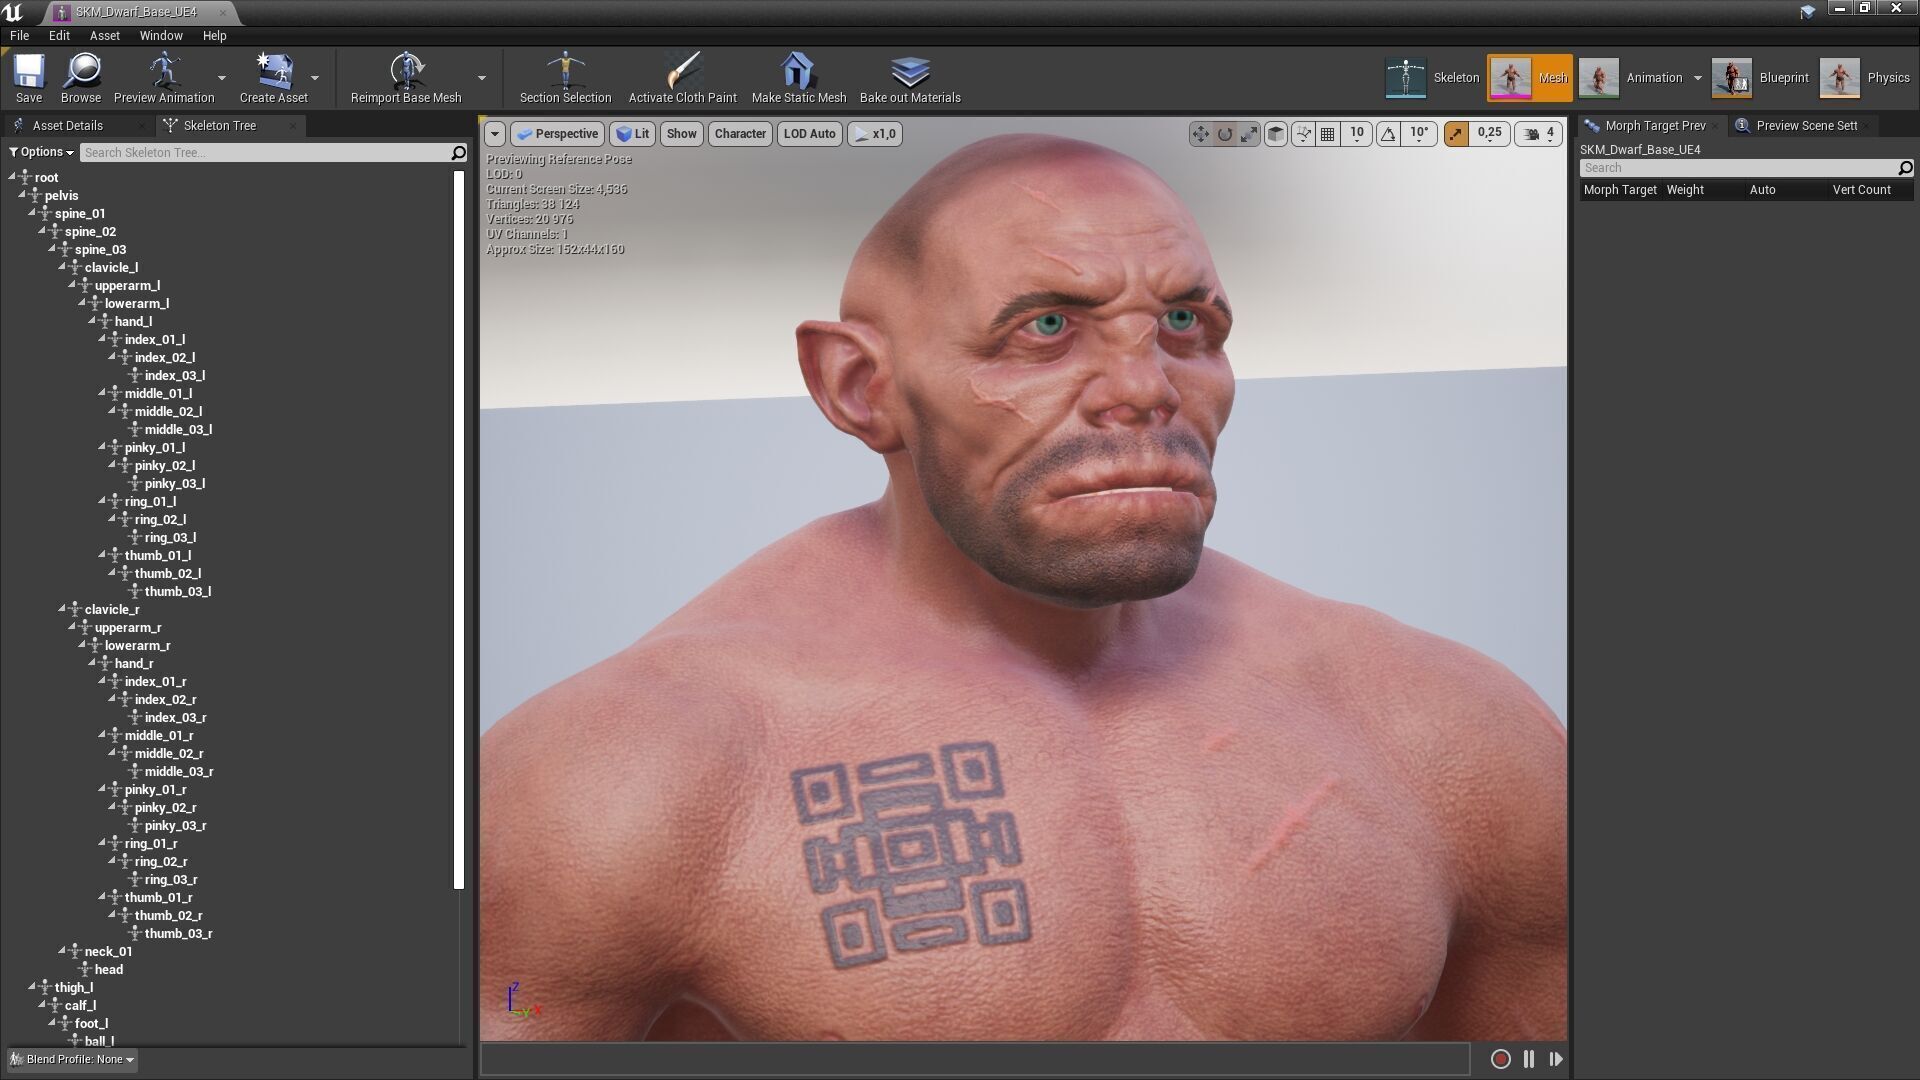
Task: Click Bake out Materials icon
Action: [x=909, y=72]
